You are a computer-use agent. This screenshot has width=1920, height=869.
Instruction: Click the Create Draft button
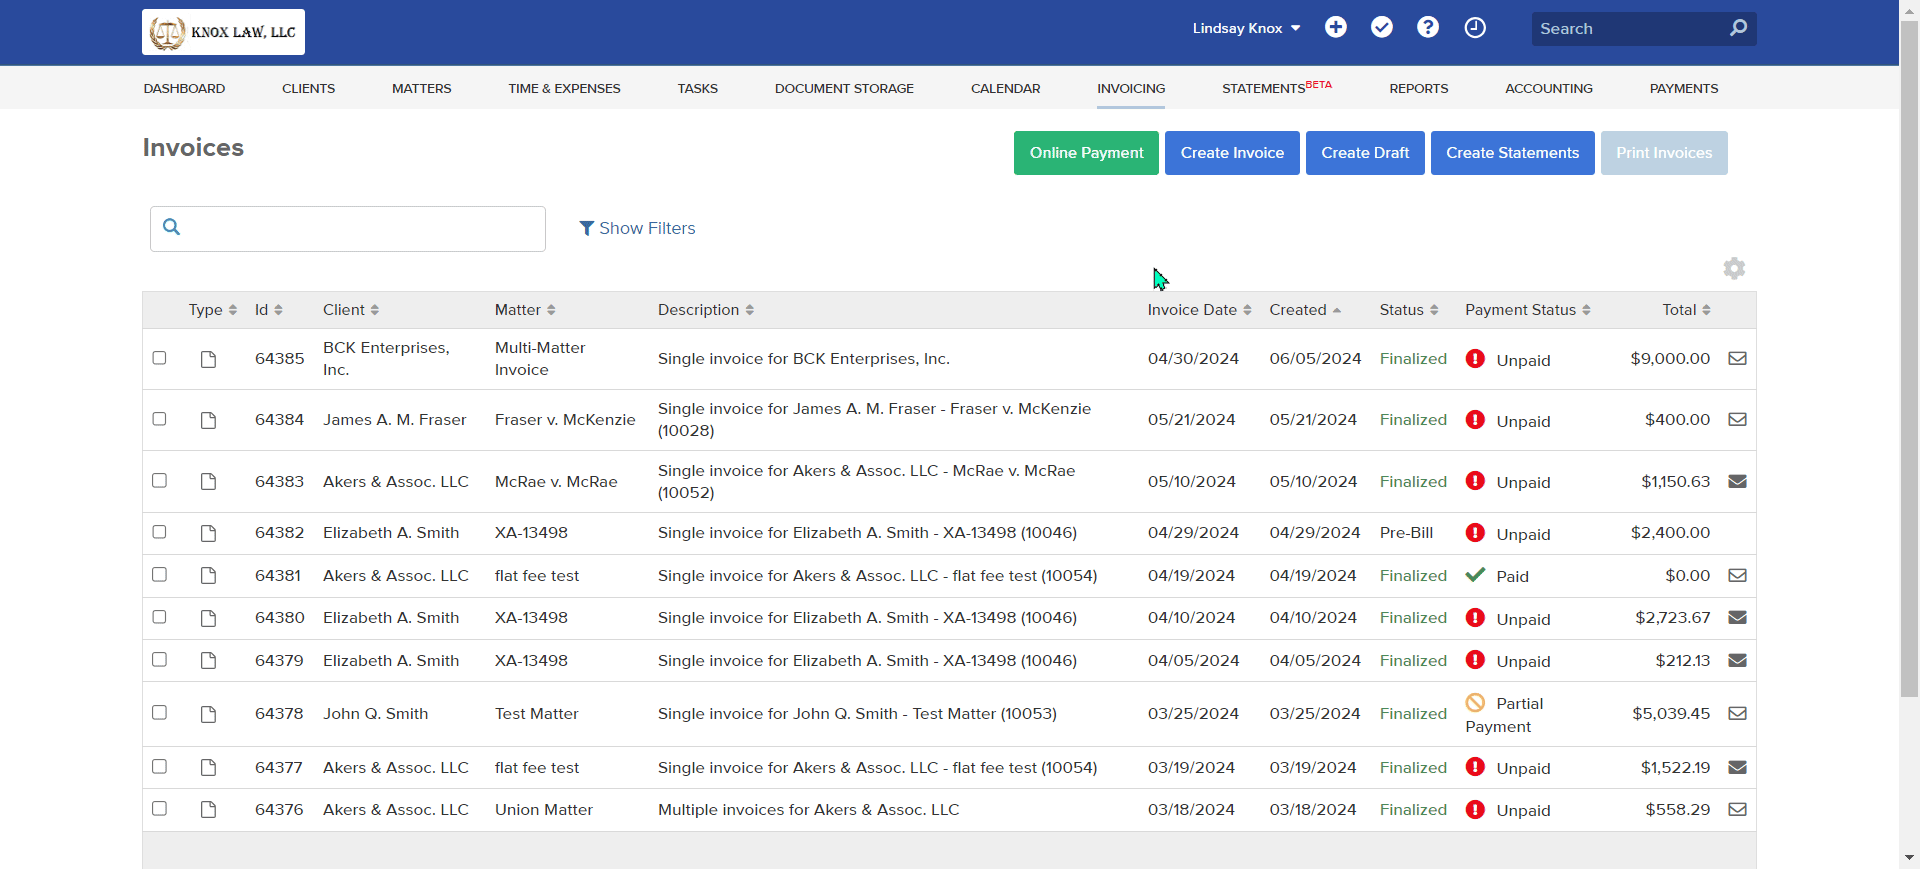tap(1365, 153)
